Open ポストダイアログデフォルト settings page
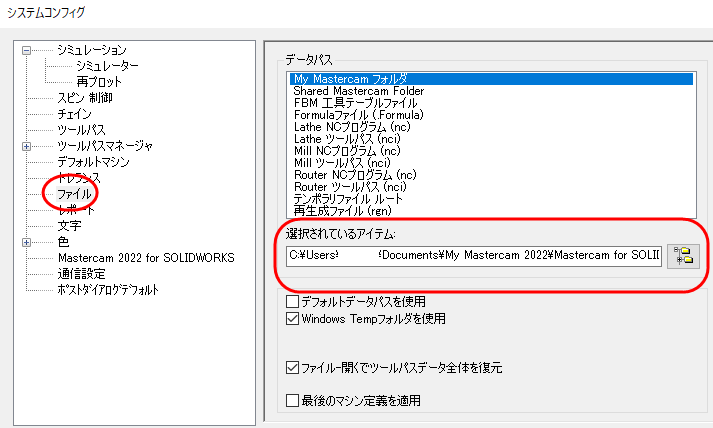The width and height of the screenshot is (713, 428). (108, 290)
